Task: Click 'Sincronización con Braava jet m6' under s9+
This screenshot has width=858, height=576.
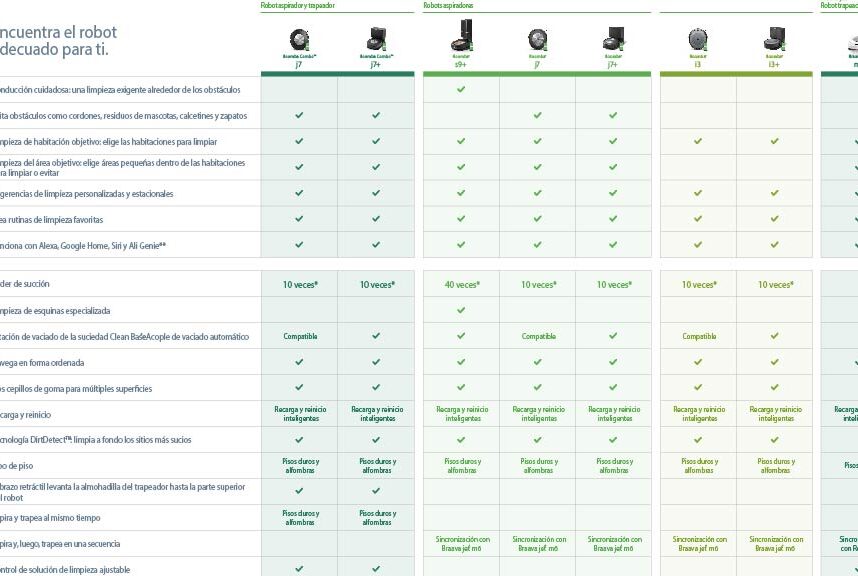Action: point(463,544)
